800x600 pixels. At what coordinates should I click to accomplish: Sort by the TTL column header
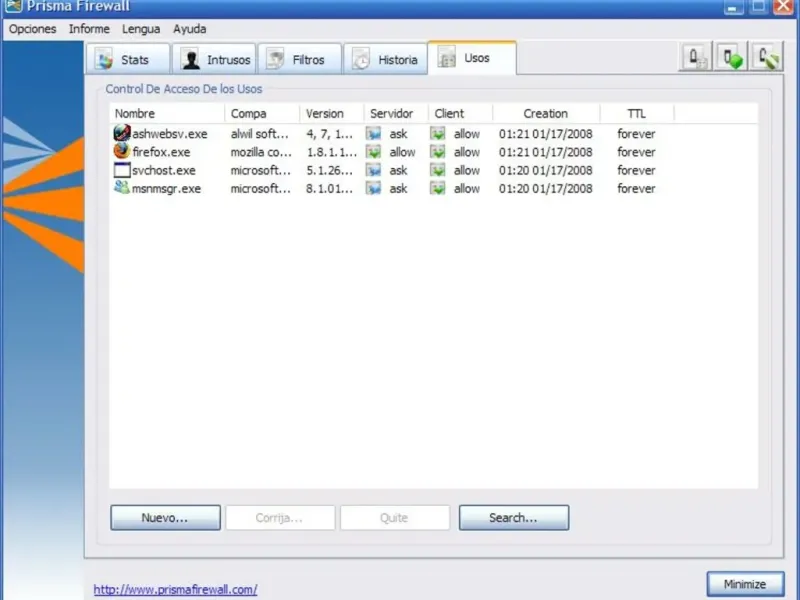pyautogui.click(x=637, y=113)
